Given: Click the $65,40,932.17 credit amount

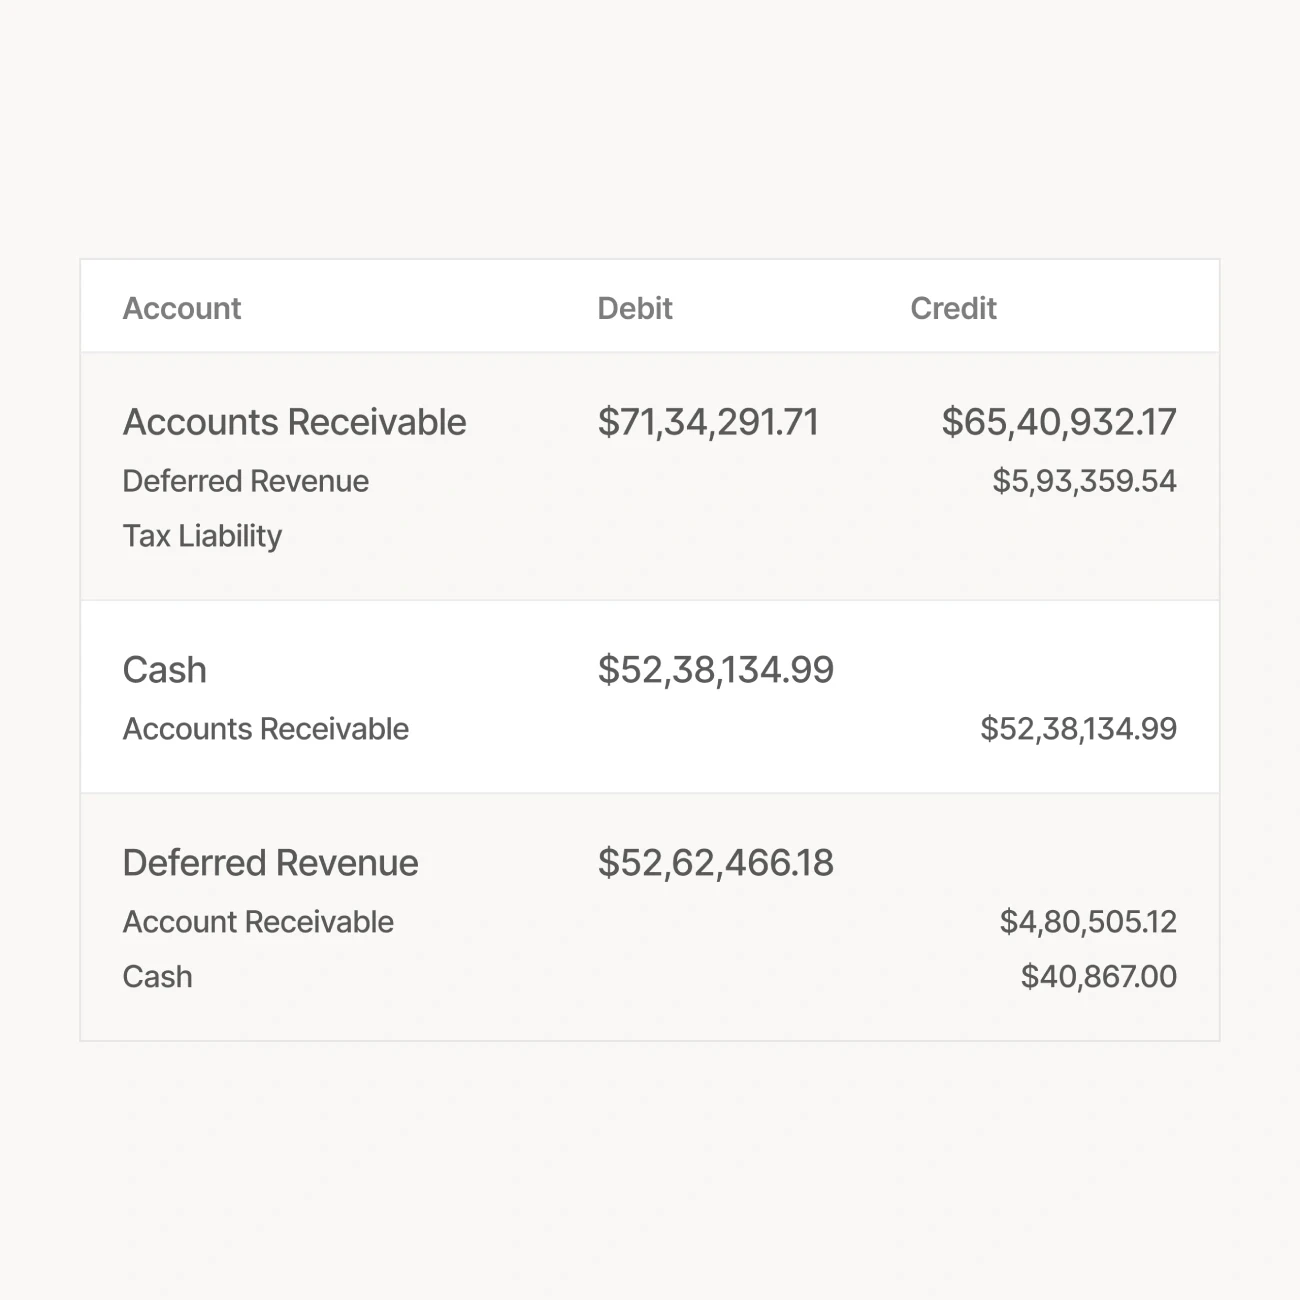Looking at the screenshot, I should click(x=1058, y=422).
